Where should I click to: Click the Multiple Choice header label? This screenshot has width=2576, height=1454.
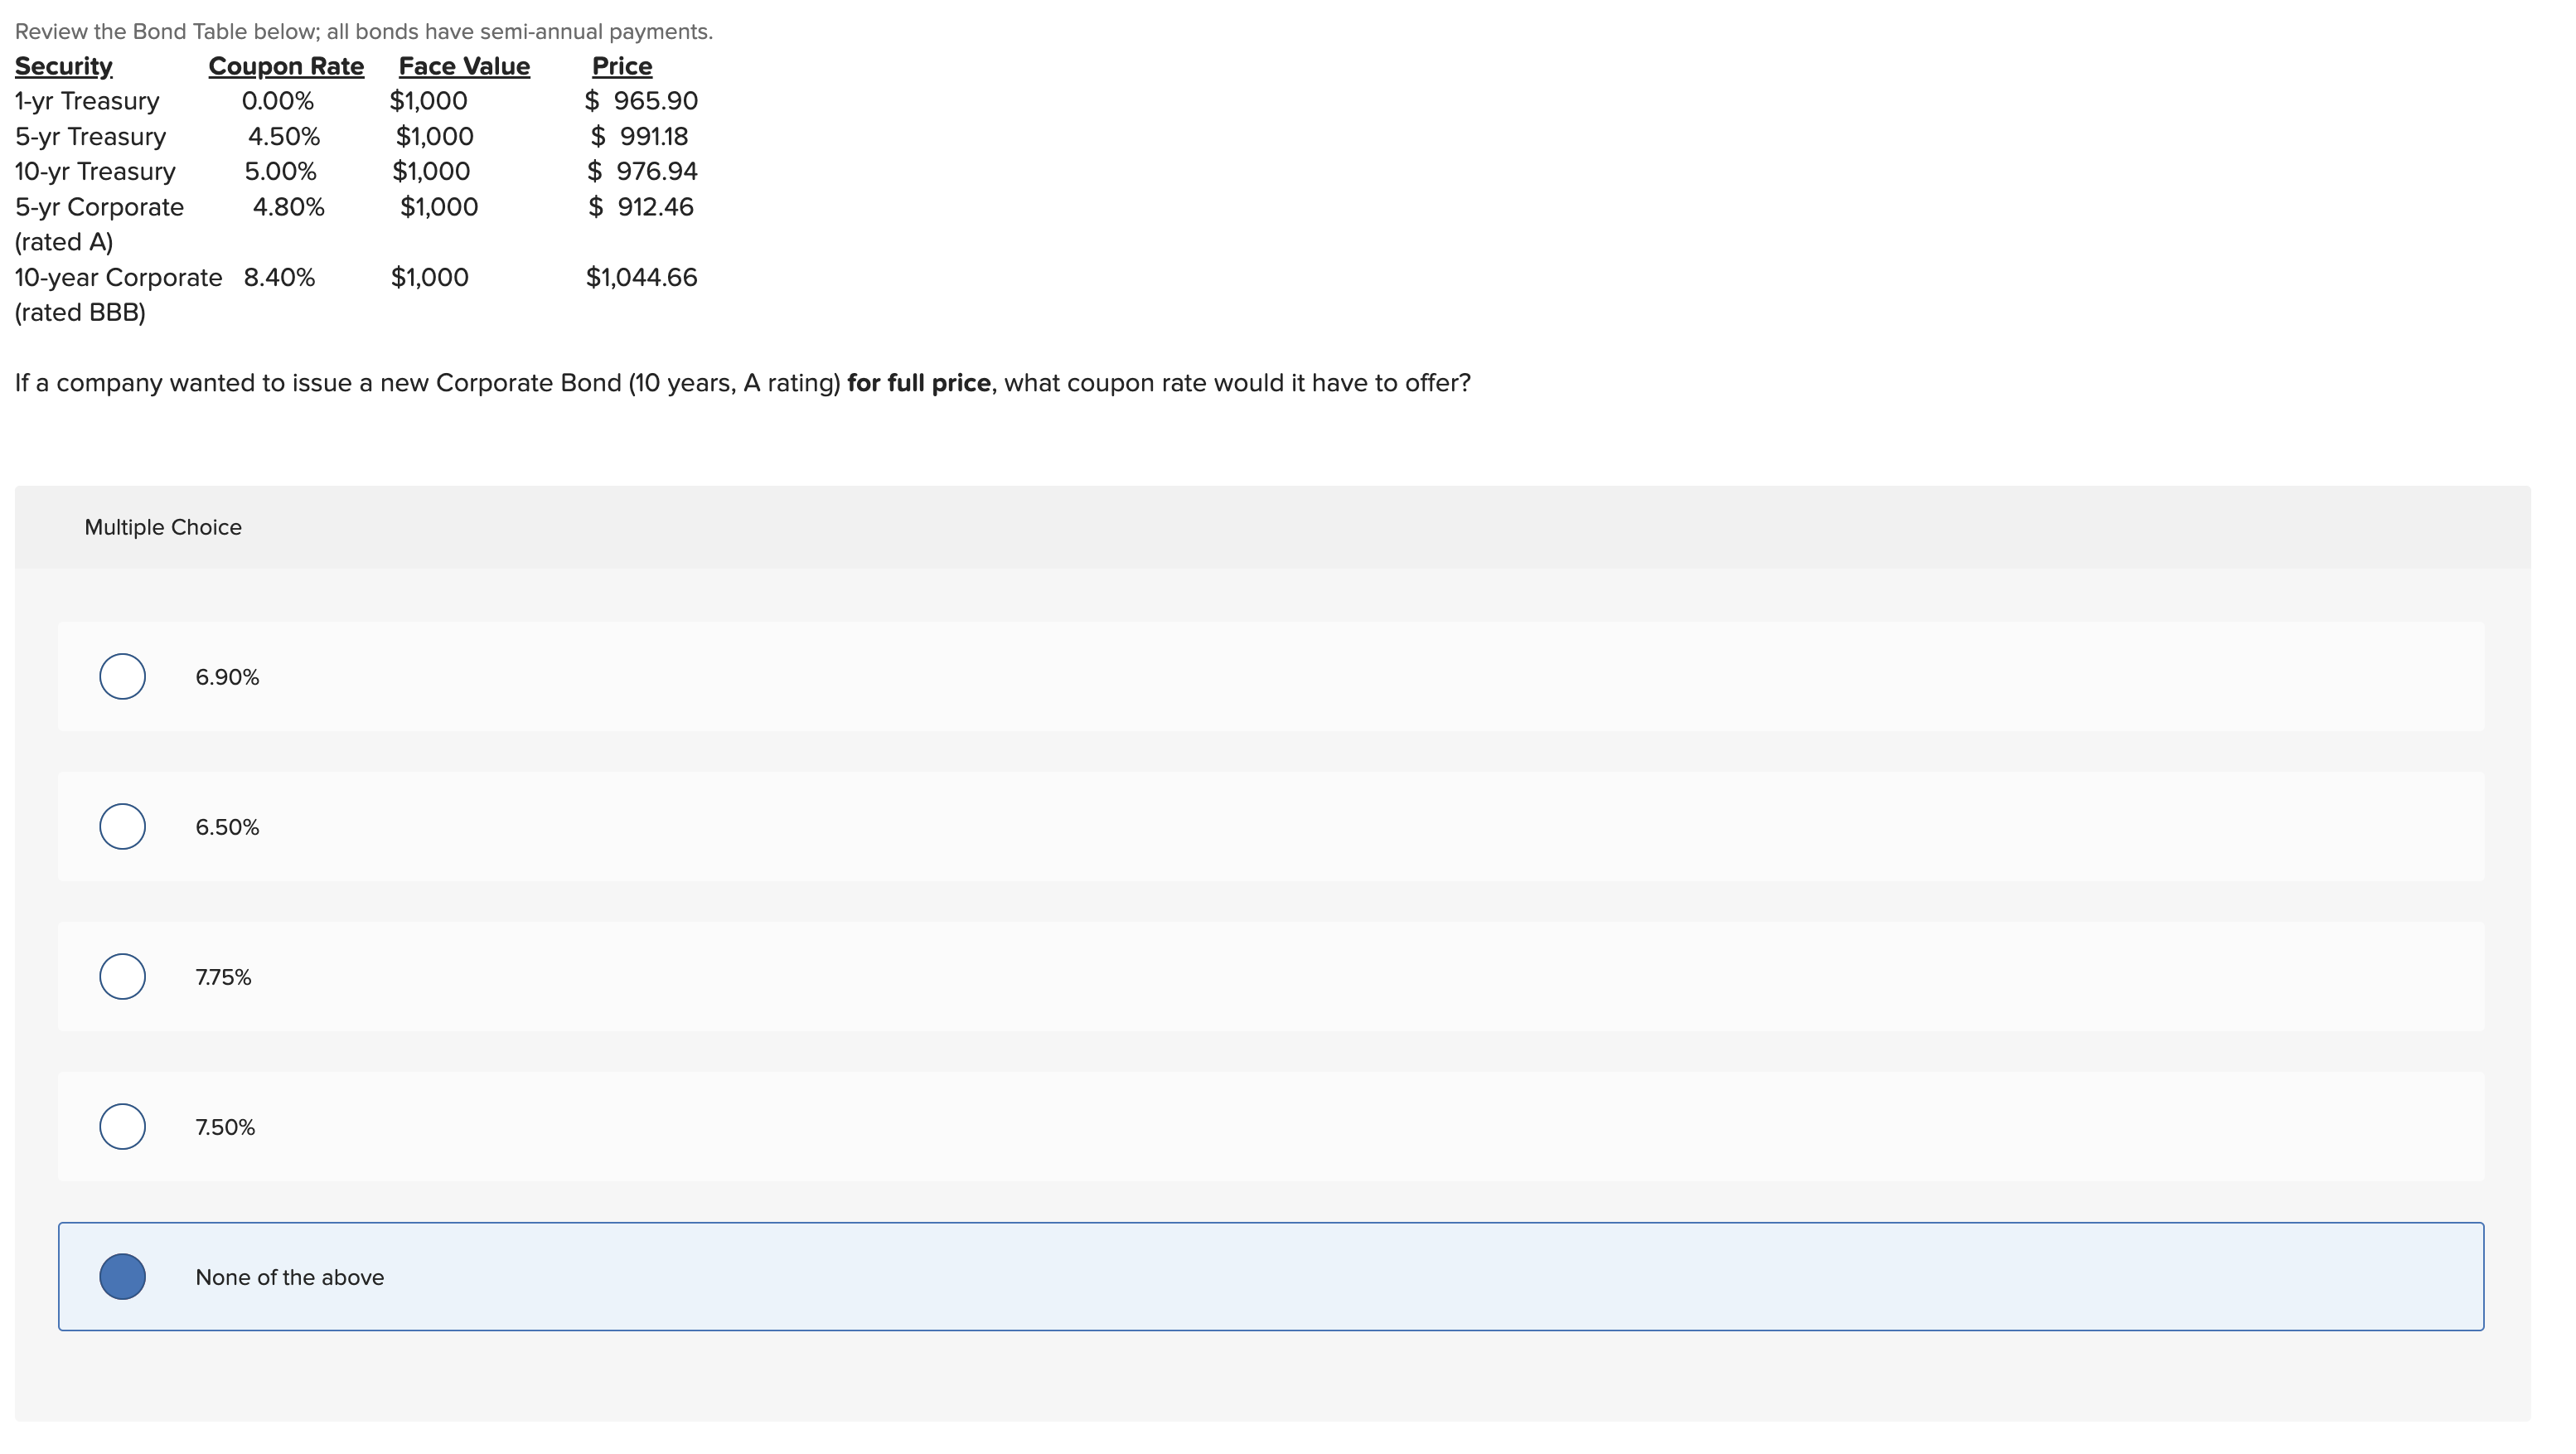coord(163,526)
